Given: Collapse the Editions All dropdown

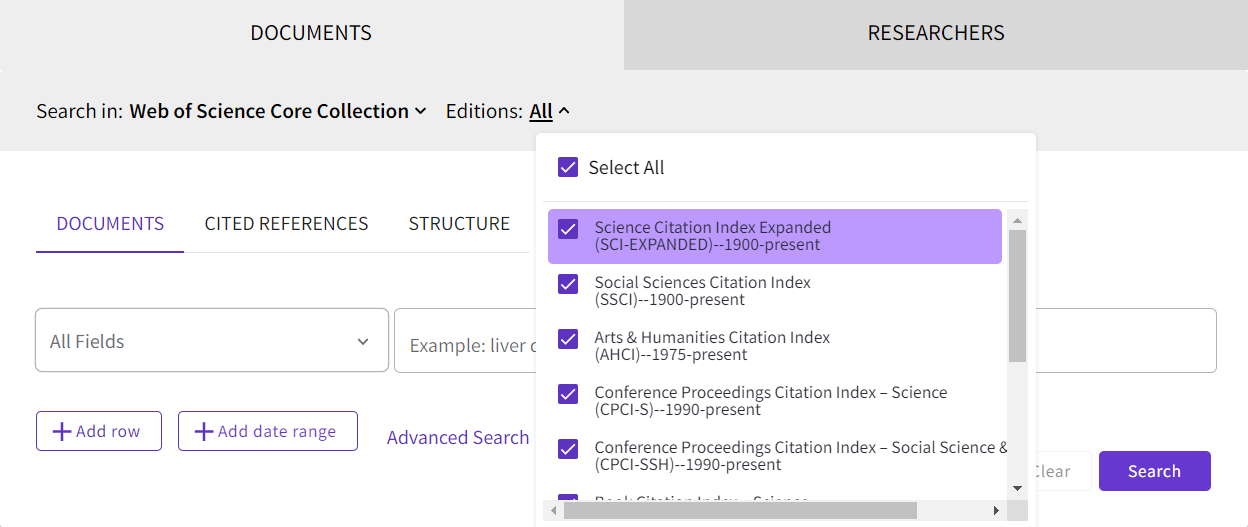Looking at the screenshot, I should 549,111.
